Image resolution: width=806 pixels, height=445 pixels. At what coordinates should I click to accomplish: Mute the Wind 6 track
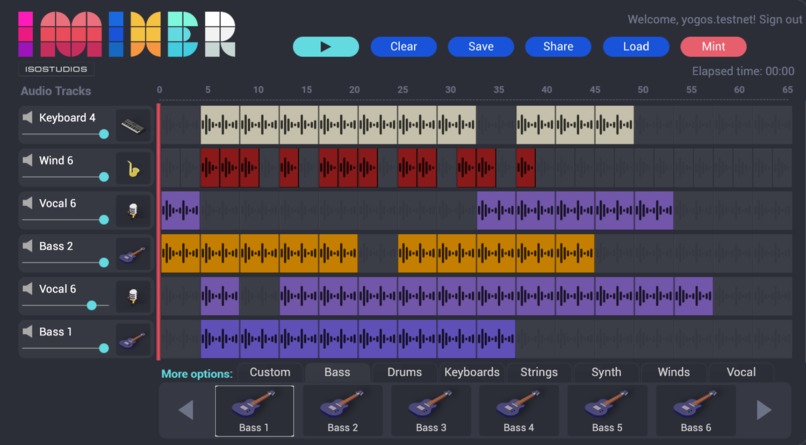[28, 160]
